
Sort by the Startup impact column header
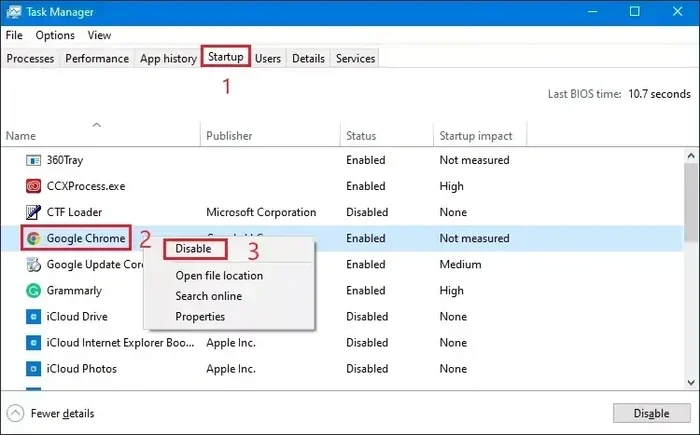[476, 136]
